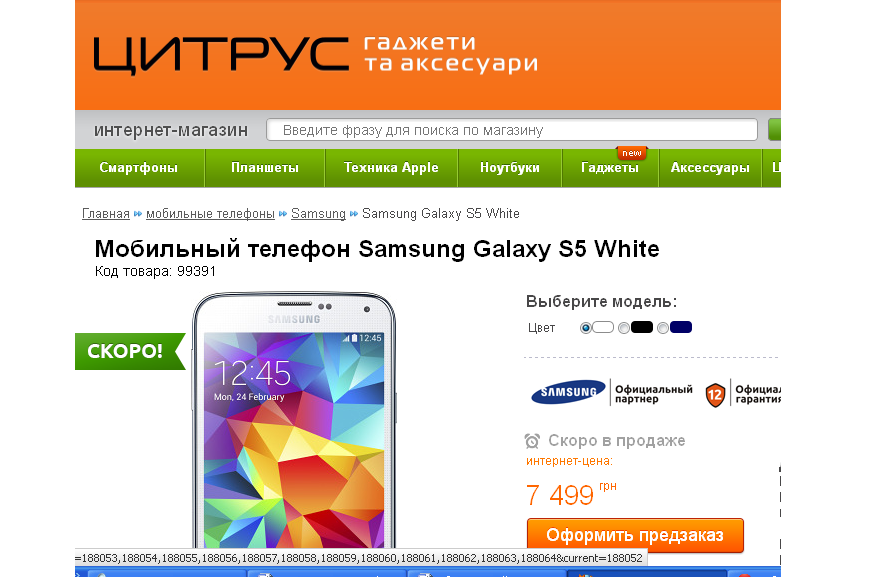Click the Оформить предзаказ button
Screen dimensions: 874x577
pos(635,535)
